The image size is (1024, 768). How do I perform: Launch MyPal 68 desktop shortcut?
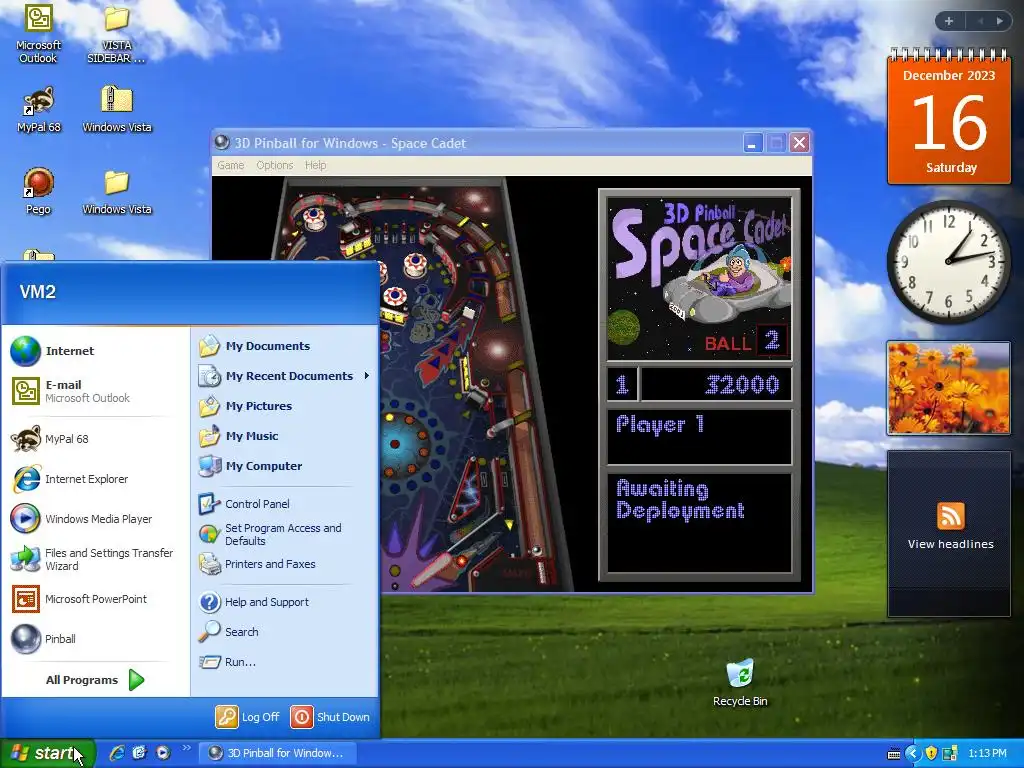(39, 109)
